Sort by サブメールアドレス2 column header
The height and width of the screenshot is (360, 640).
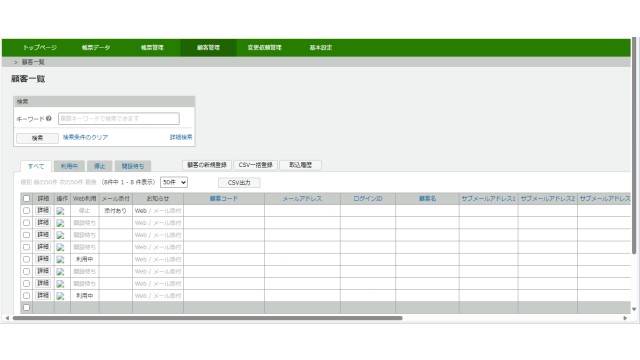click(548, 199)
